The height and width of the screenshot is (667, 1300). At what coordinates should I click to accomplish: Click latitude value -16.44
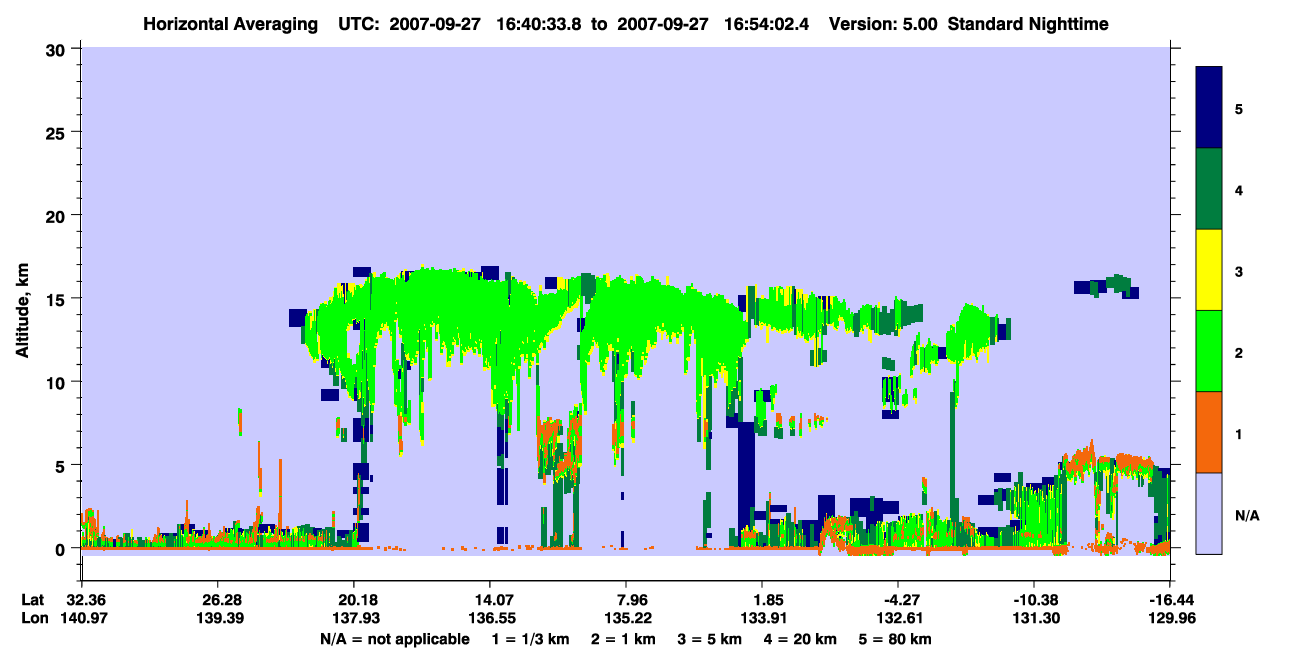tap(1170, 600)
